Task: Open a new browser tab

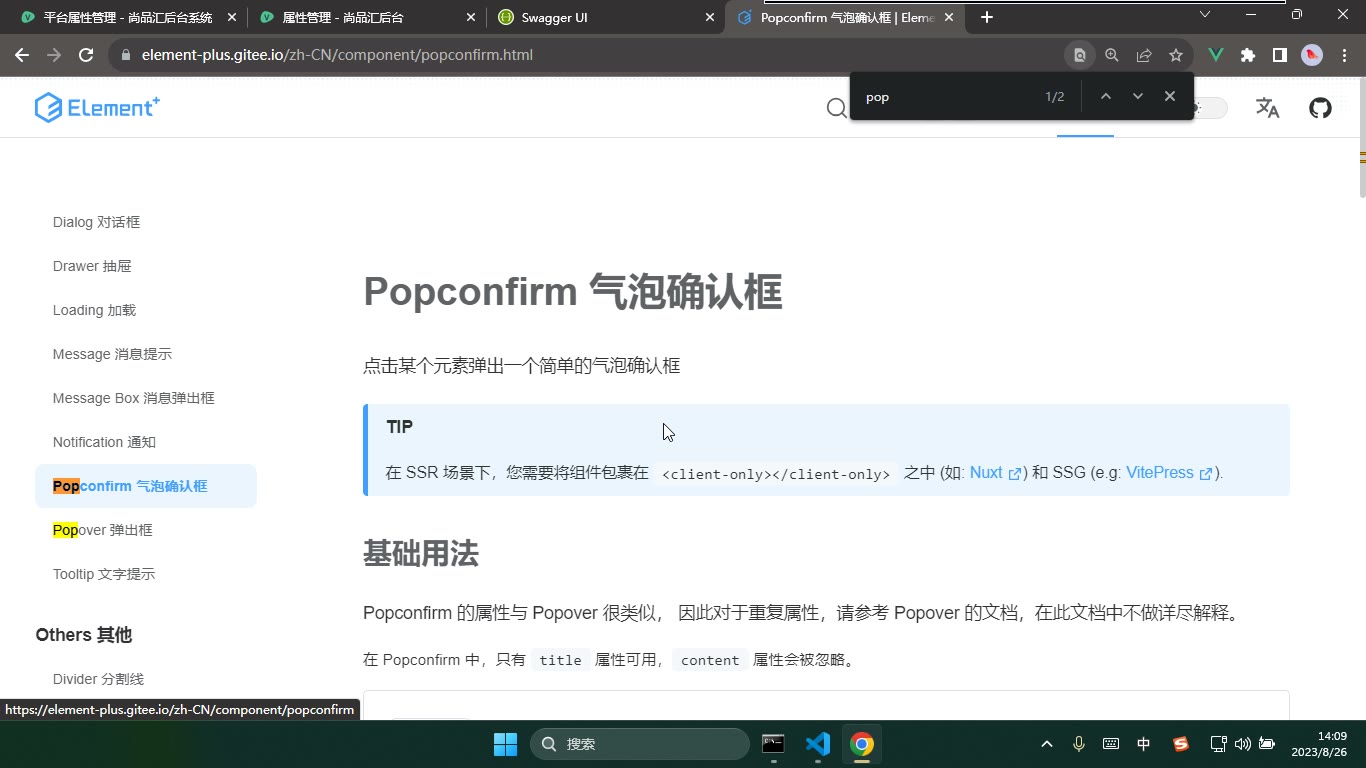Action: [x=987, y=17]
